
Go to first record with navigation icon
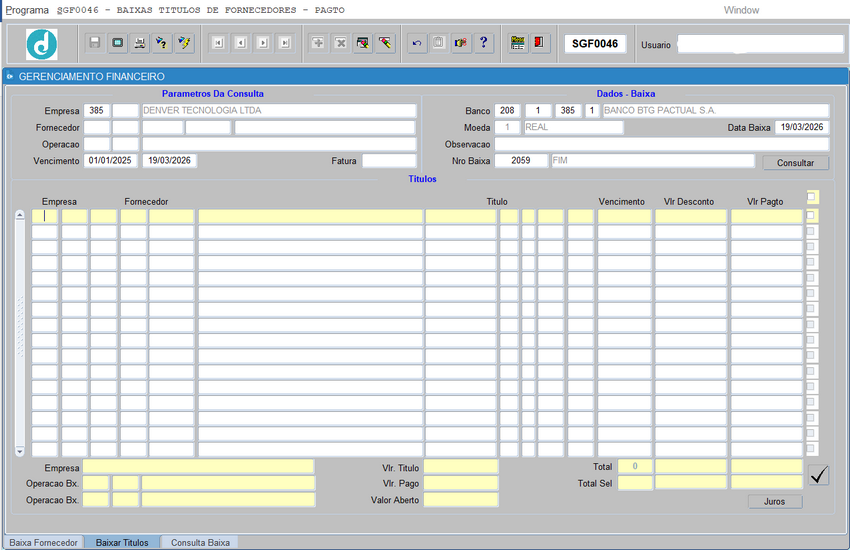pyautogui.click(x=218, y=43)
